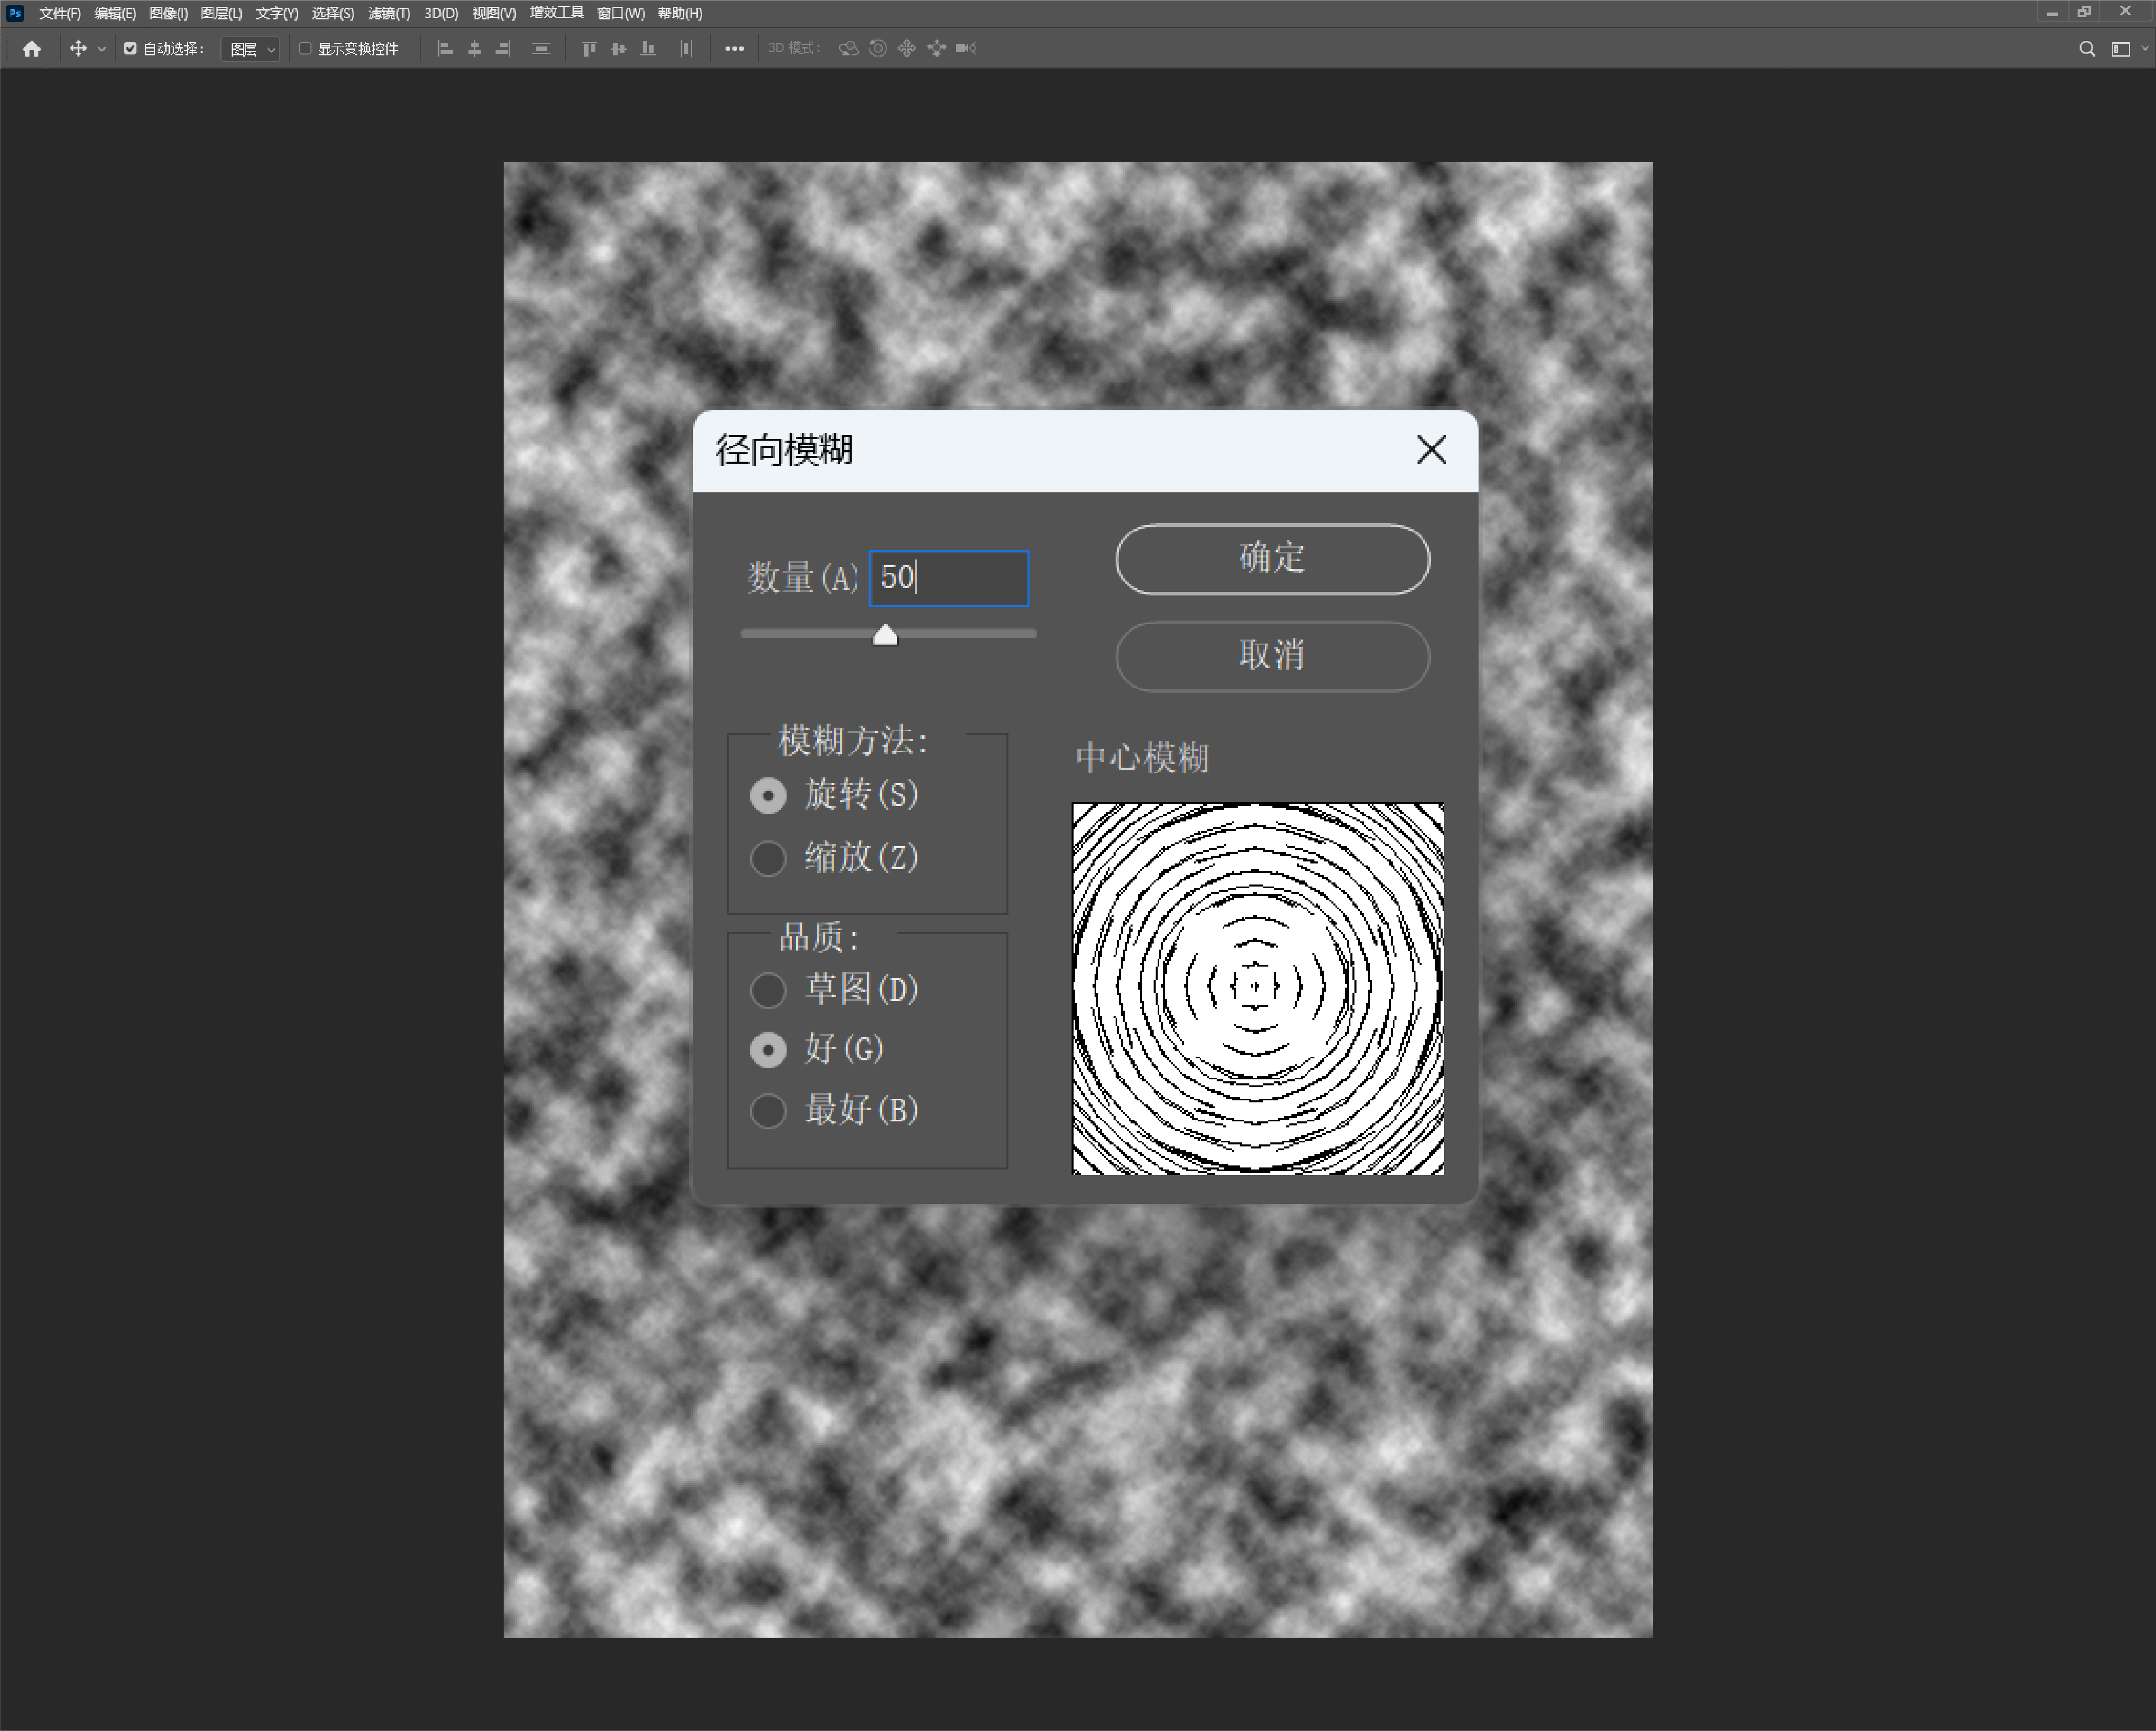2156x1731 pixels.
Task: Click the Photoshop Ps logo icon
Action: coord(15,13)
